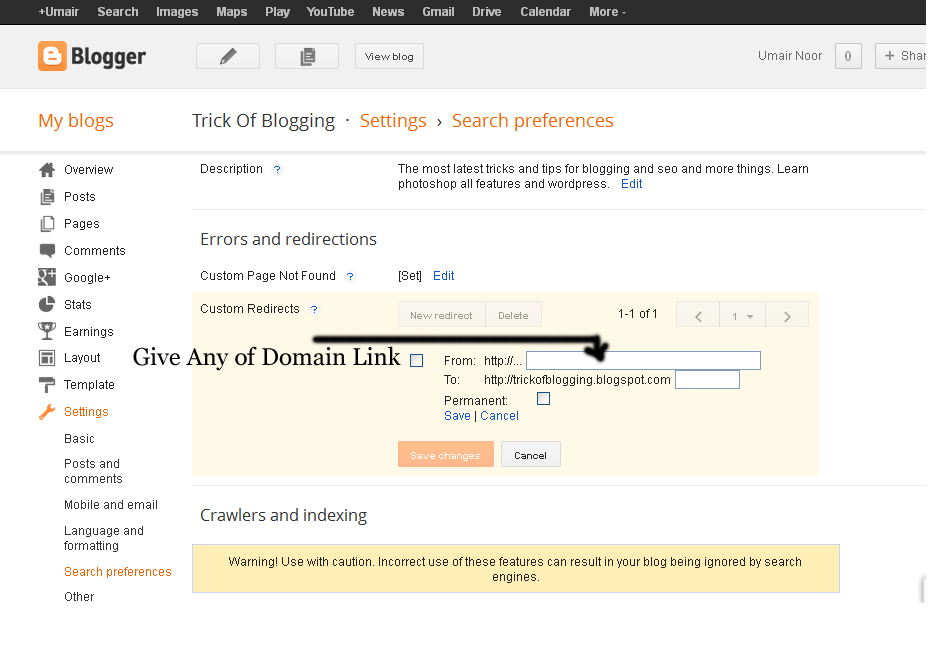Click the Posts document icon
This screenshot has height=650, width=940.
point(47,197)
